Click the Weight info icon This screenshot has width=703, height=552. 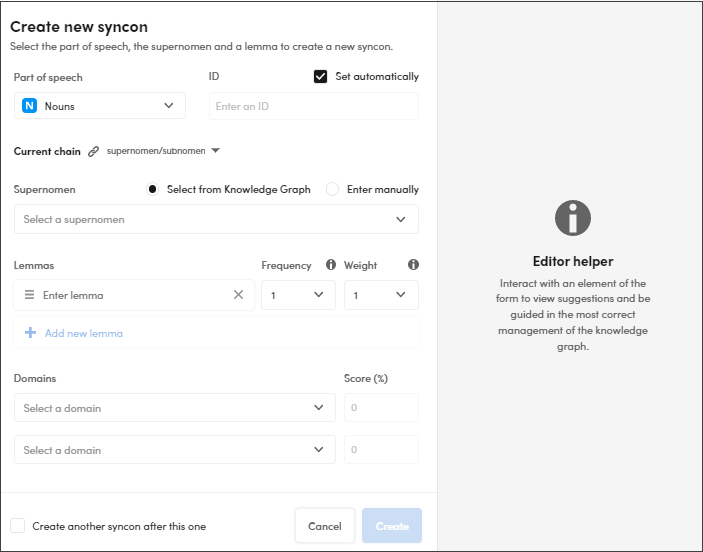click(x=413, y=265)
